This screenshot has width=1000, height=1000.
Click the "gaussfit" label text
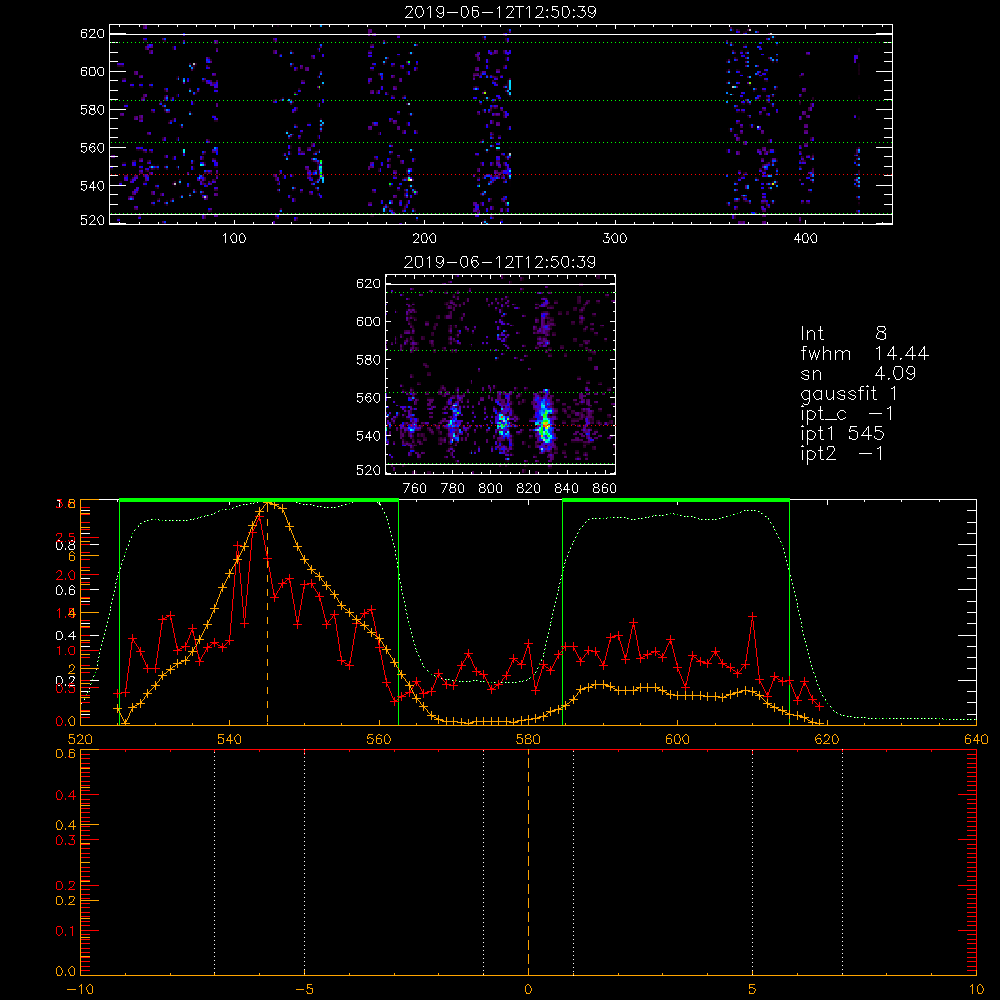pyautogui.click(x=839, y=394)
